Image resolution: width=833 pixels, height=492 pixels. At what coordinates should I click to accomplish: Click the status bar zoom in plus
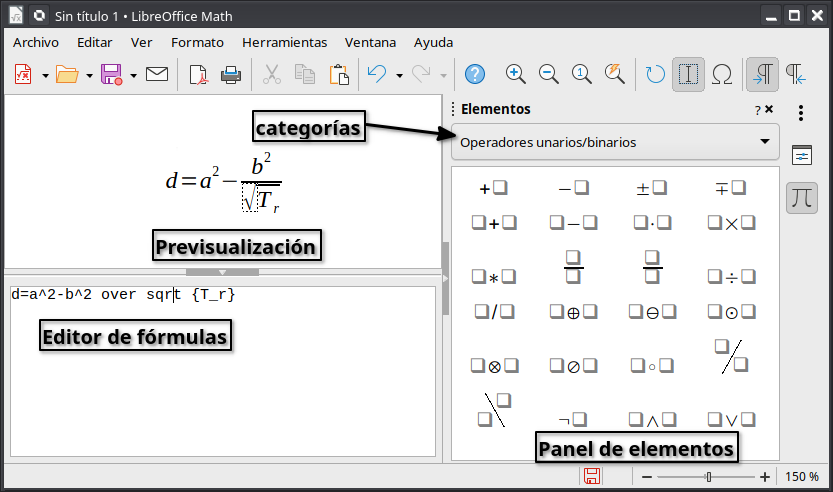tap(764, 477)
